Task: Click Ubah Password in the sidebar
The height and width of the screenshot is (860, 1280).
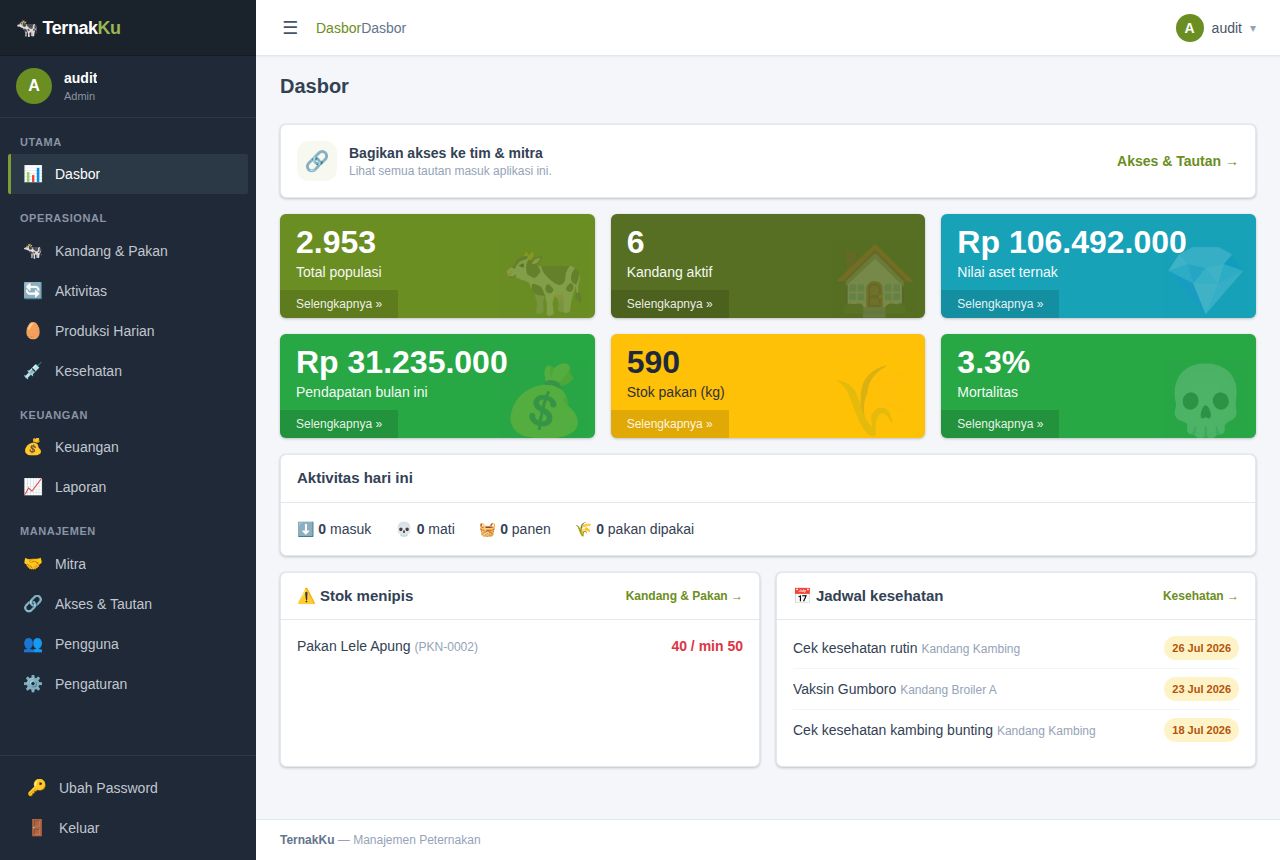Action: [x=128, y=788]
